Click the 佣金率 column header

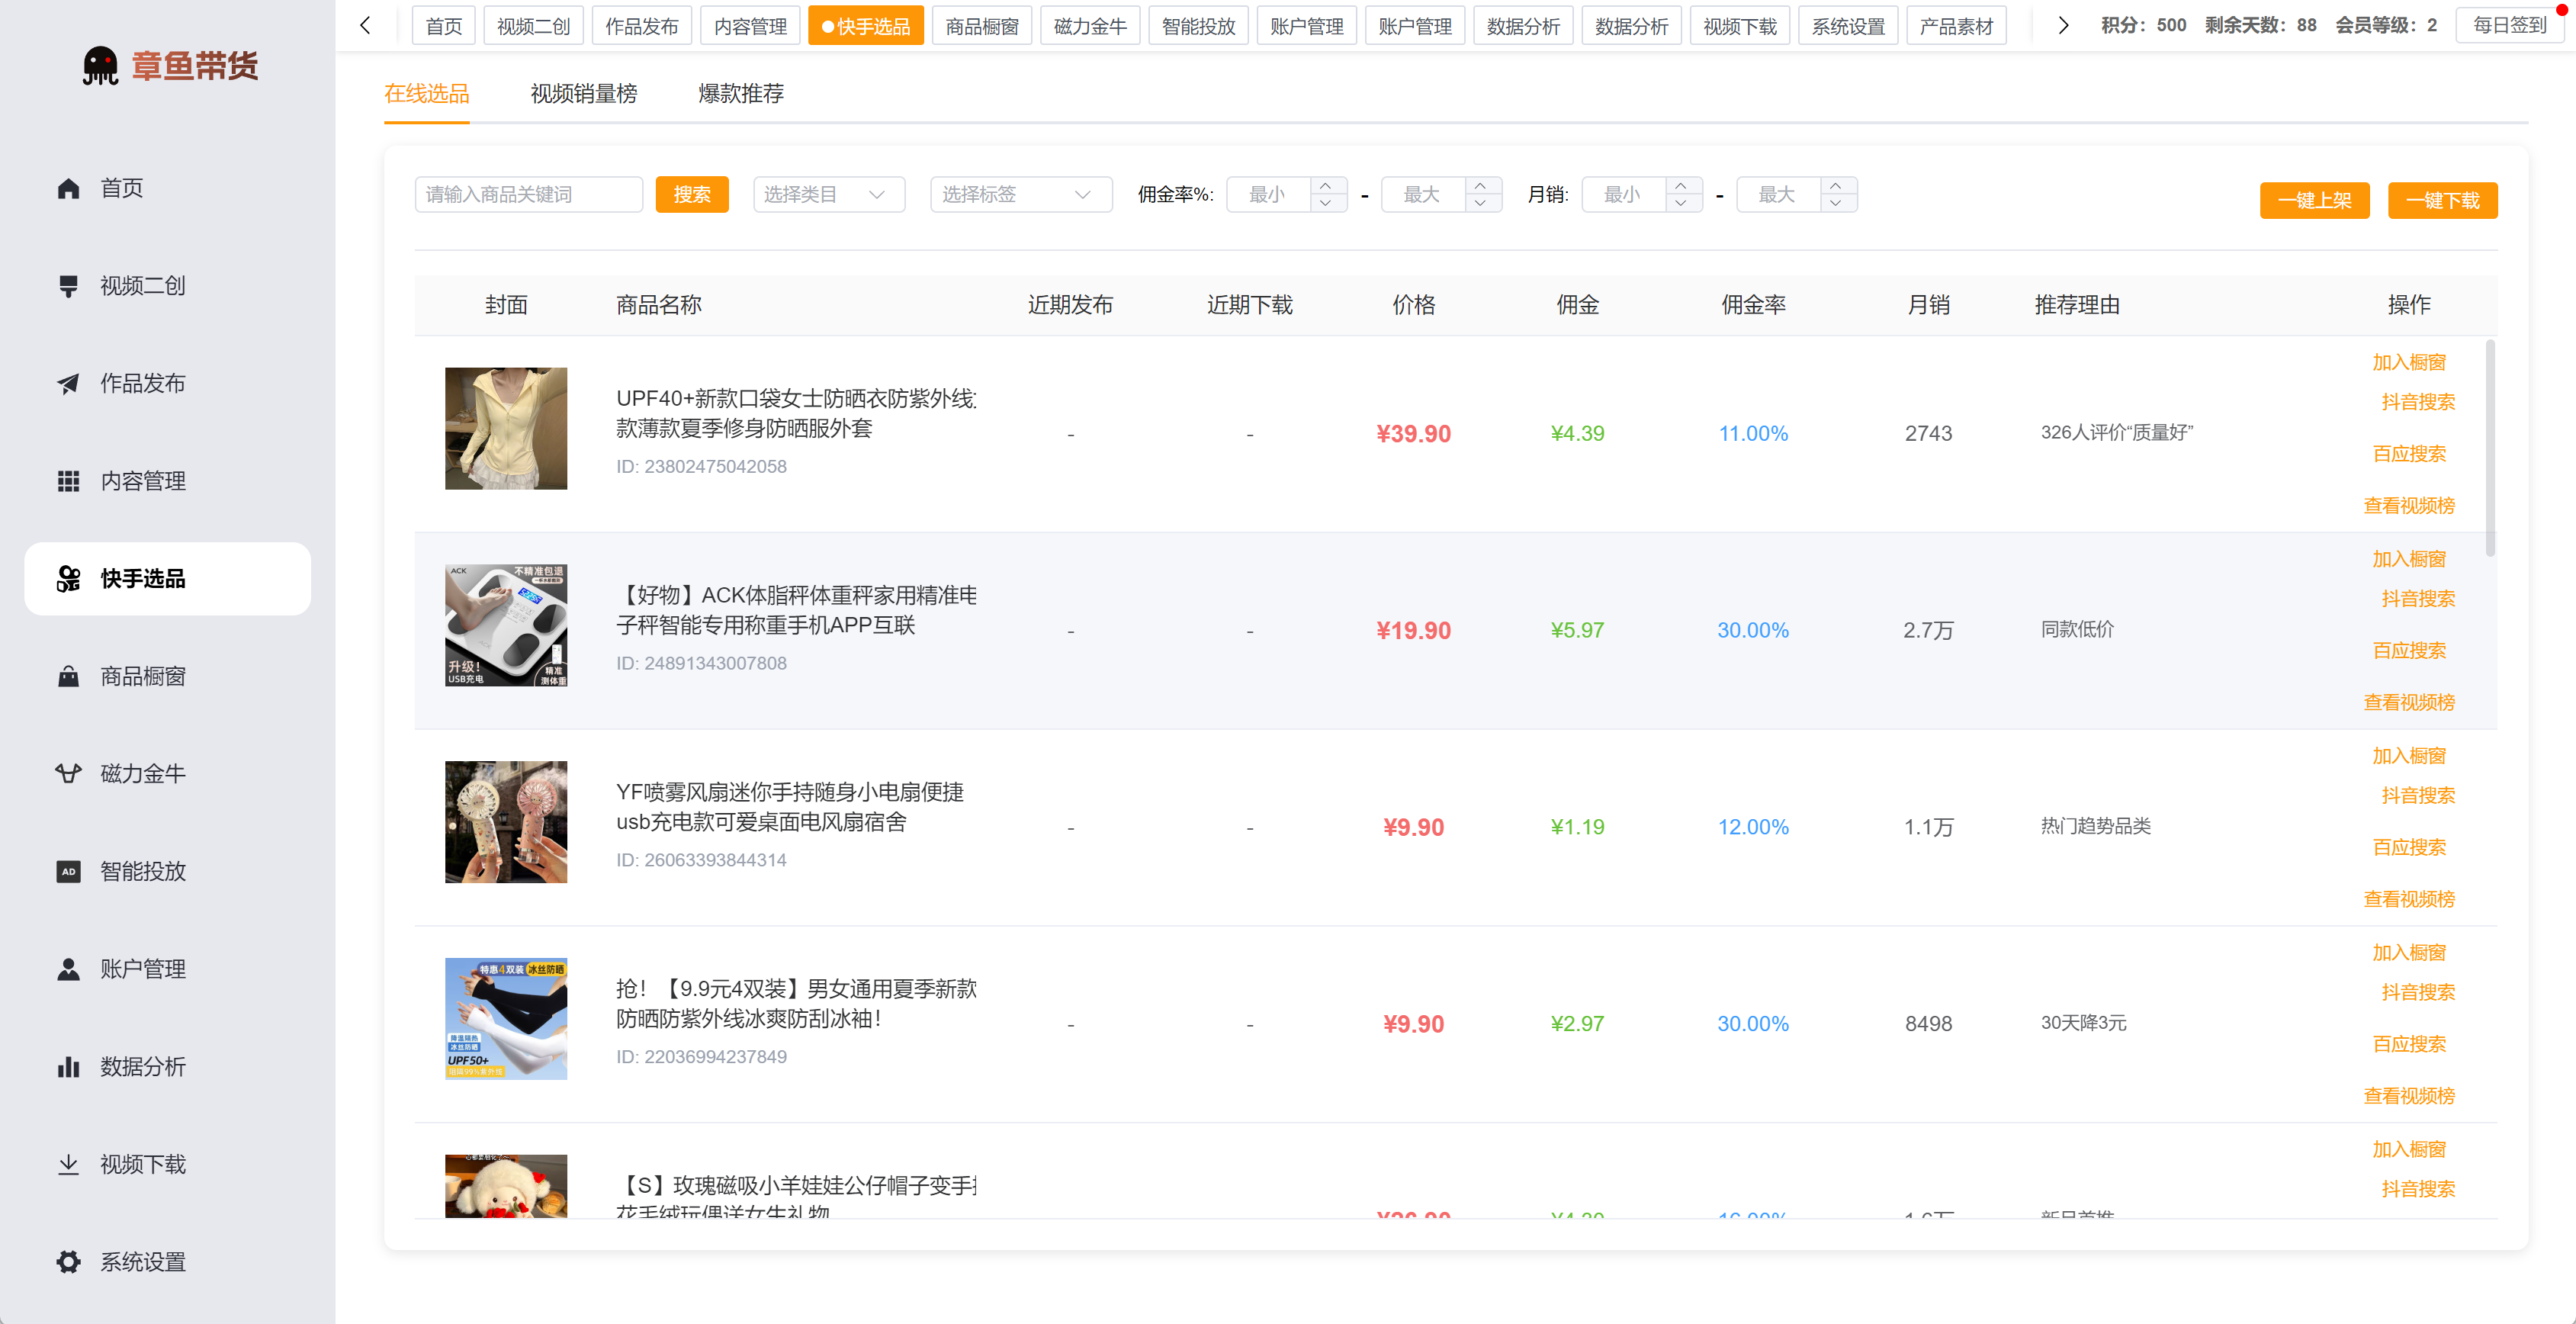(1753, 305)
